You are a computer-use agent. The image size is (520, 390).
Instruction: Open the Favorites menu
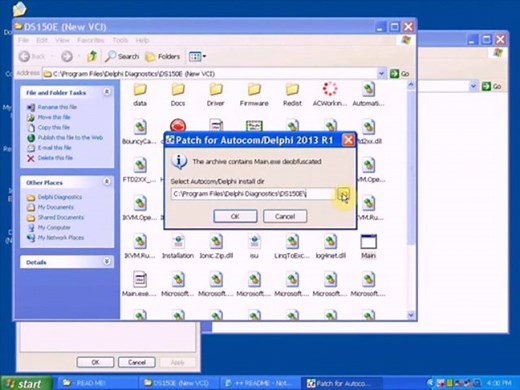tap(90, 40)
